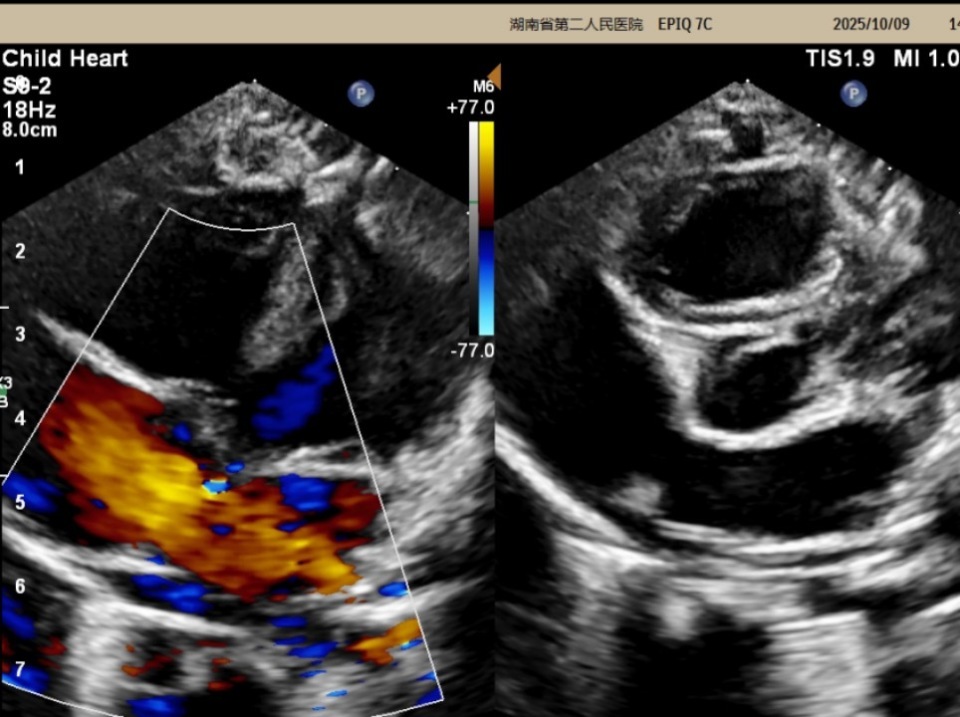The width and height of the screenshot is (960, 717).
Task: Click the left image P orientation marker
Action: click(x=361, y=94)
